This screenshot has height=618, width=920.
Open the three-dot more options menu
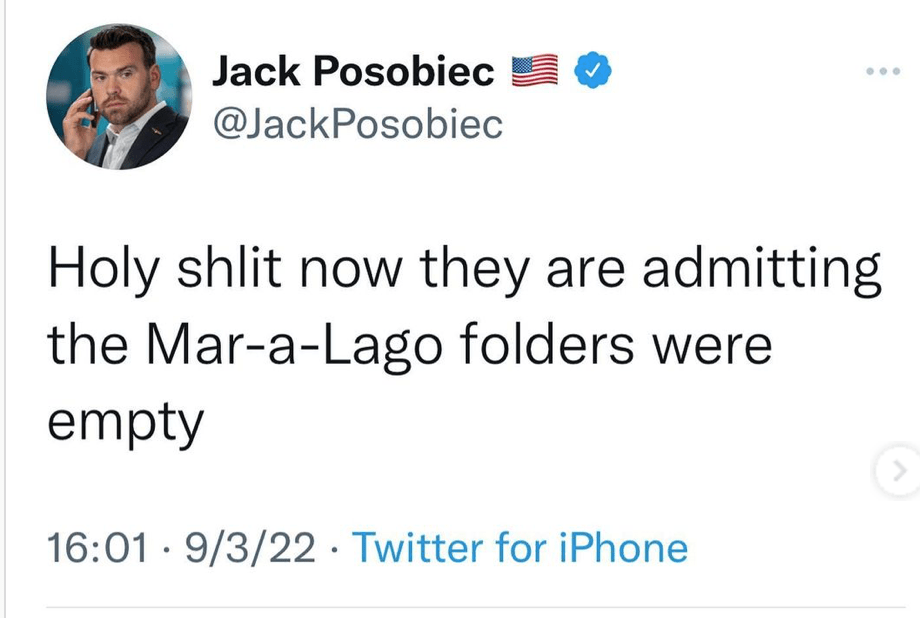click(x=882, y=71)
